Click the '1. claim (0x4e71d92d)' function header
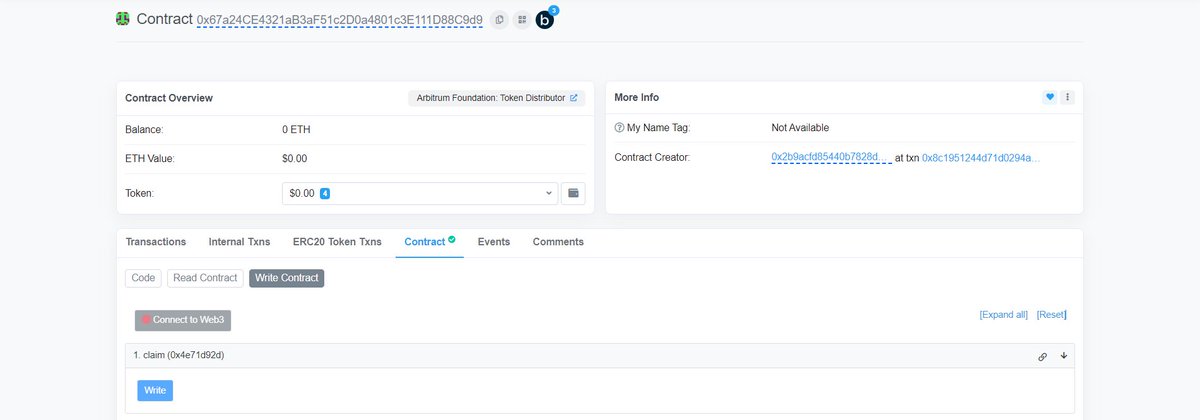This screenshot has width=1200, height=420. pos(600,355)
